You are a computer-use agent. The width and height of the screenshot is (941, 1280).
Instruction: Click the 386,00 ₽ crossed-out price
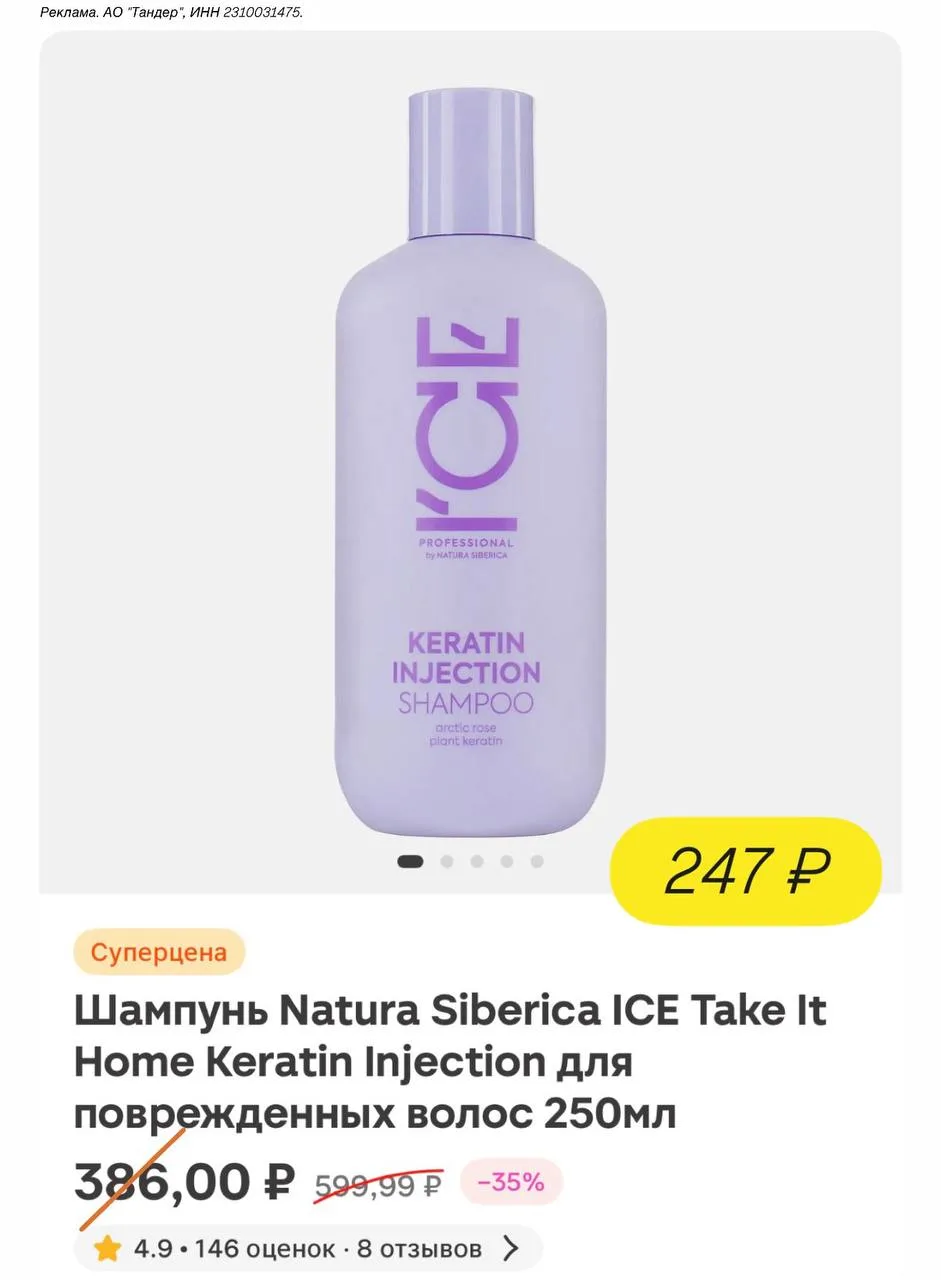click(x=184, y=1182)
